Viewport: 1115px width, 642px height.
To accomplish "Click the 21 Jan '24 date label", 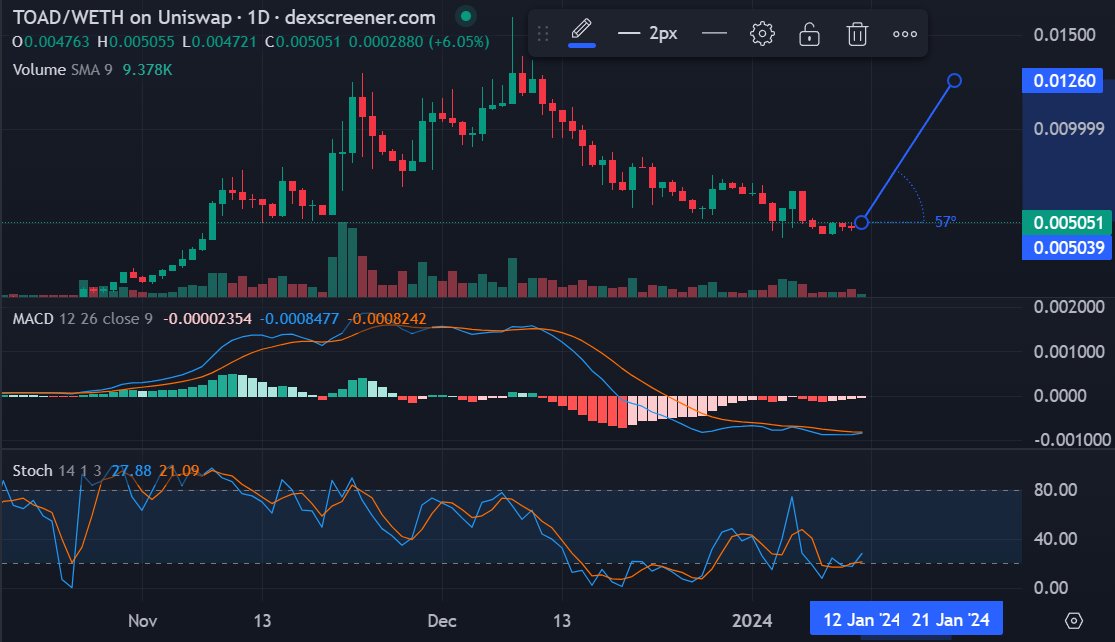I will [950, 620].
